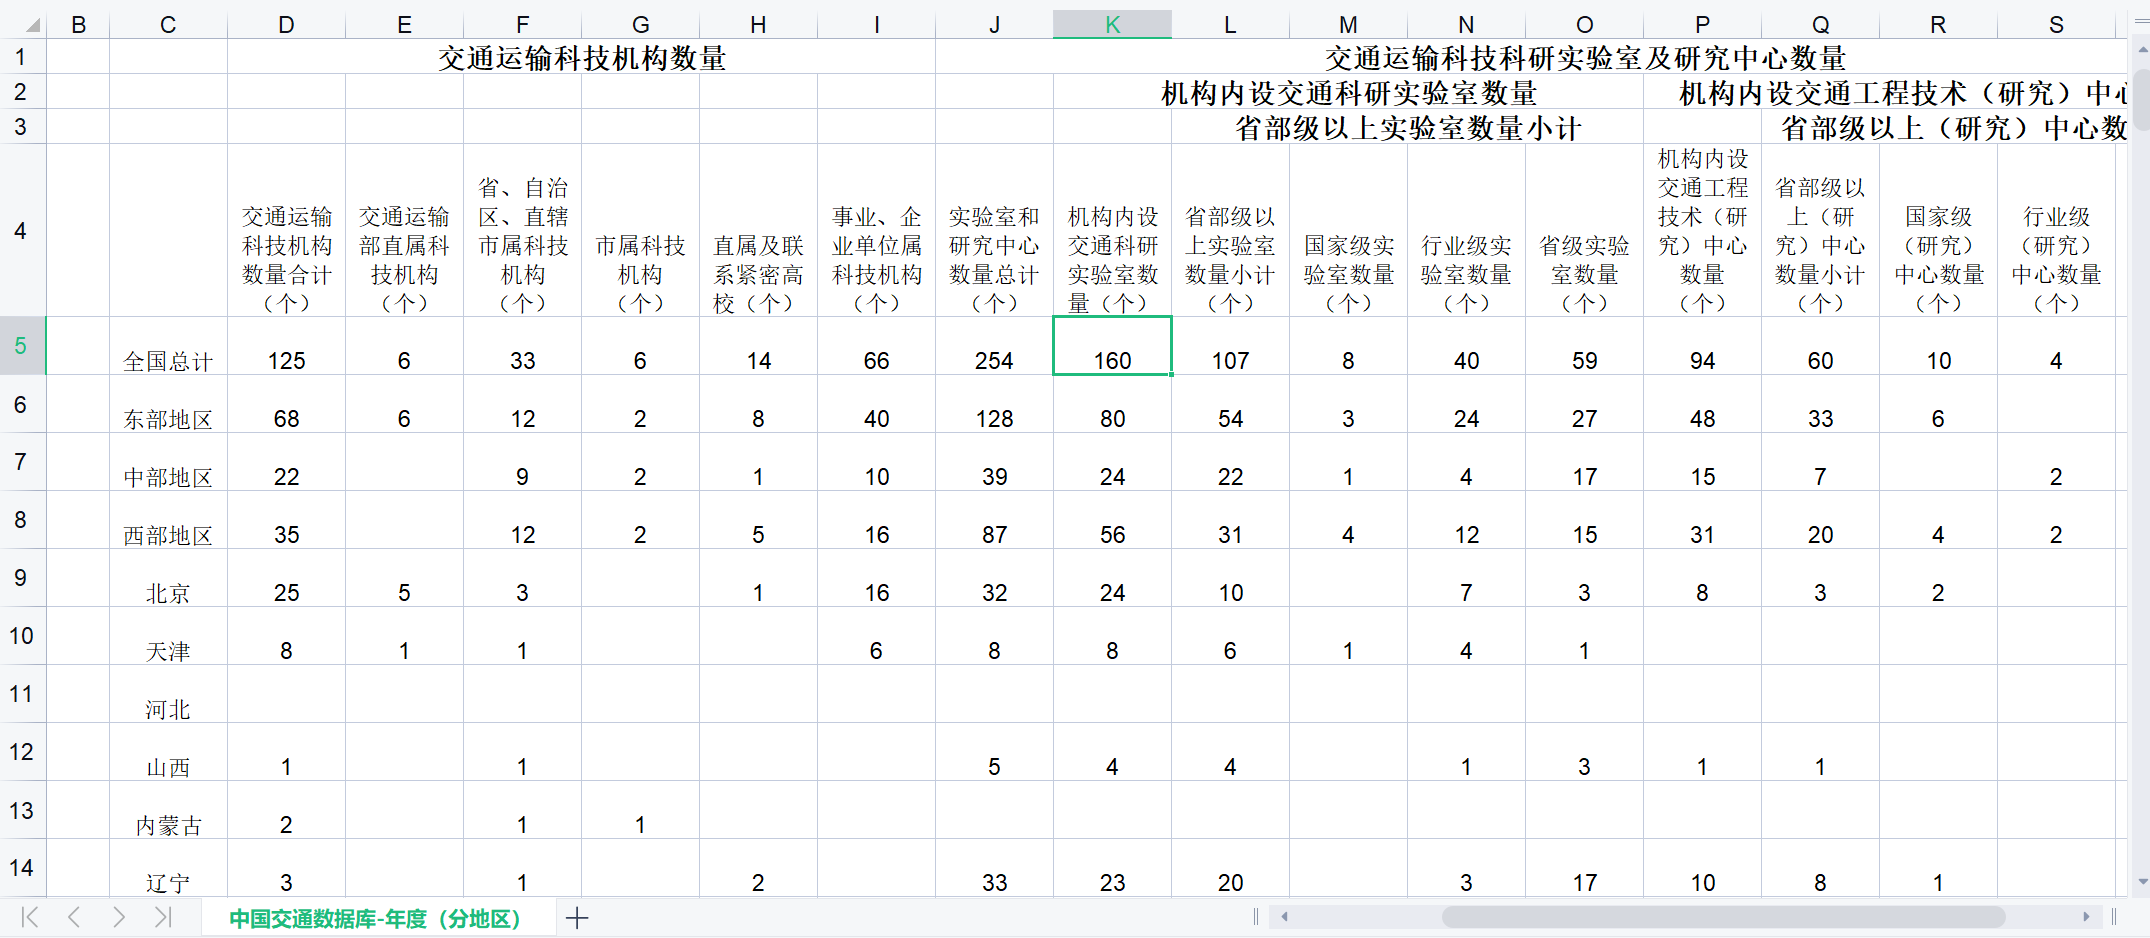
Task: Select row 5 header
Action: [21, 346]
